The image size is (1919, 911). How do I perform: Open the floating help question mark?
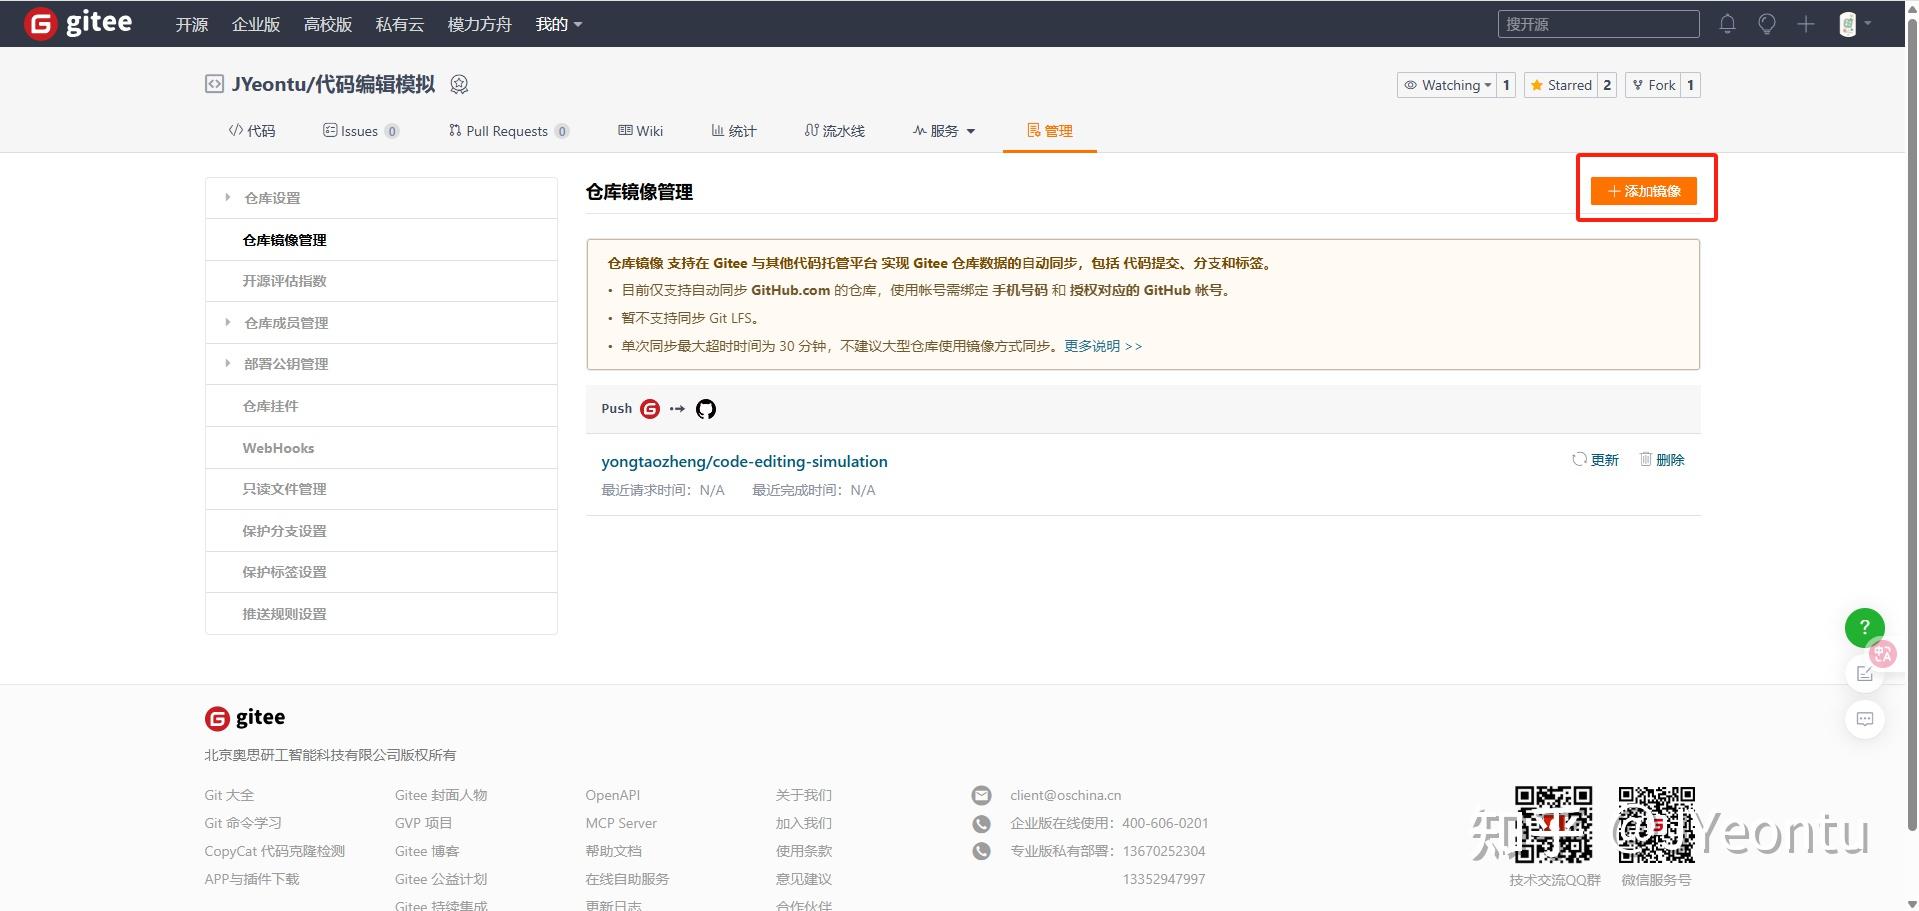[x=1863, y=627]
